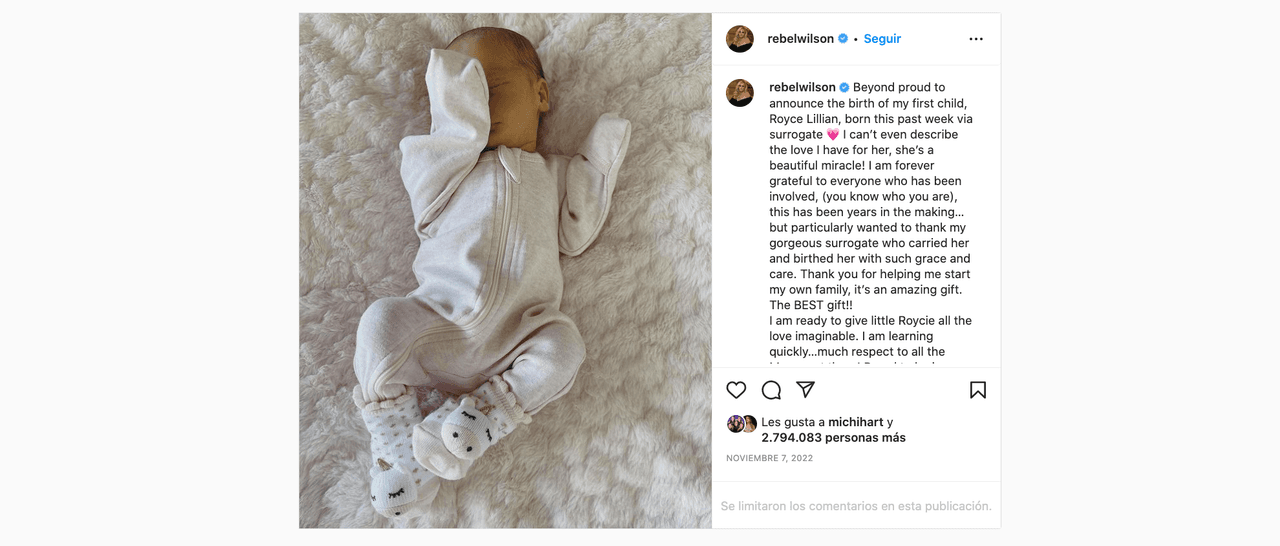The height and width of the screenshot is (546, 1280).
Task: Share the post using the paper plane icon
Action: pyautogui.click(x=805, y=390)
